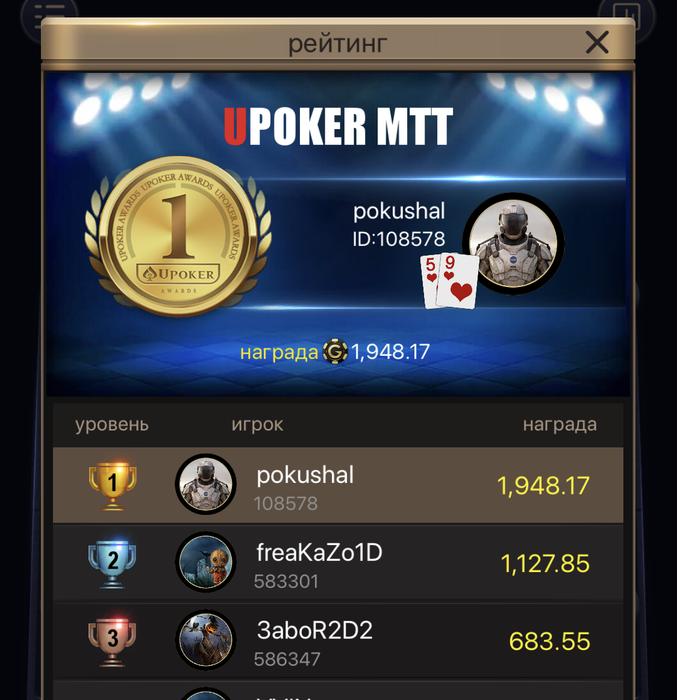Select player name 3aboR2D2
Viewport: 677px width, 700px height.
(x=314, y=630)
